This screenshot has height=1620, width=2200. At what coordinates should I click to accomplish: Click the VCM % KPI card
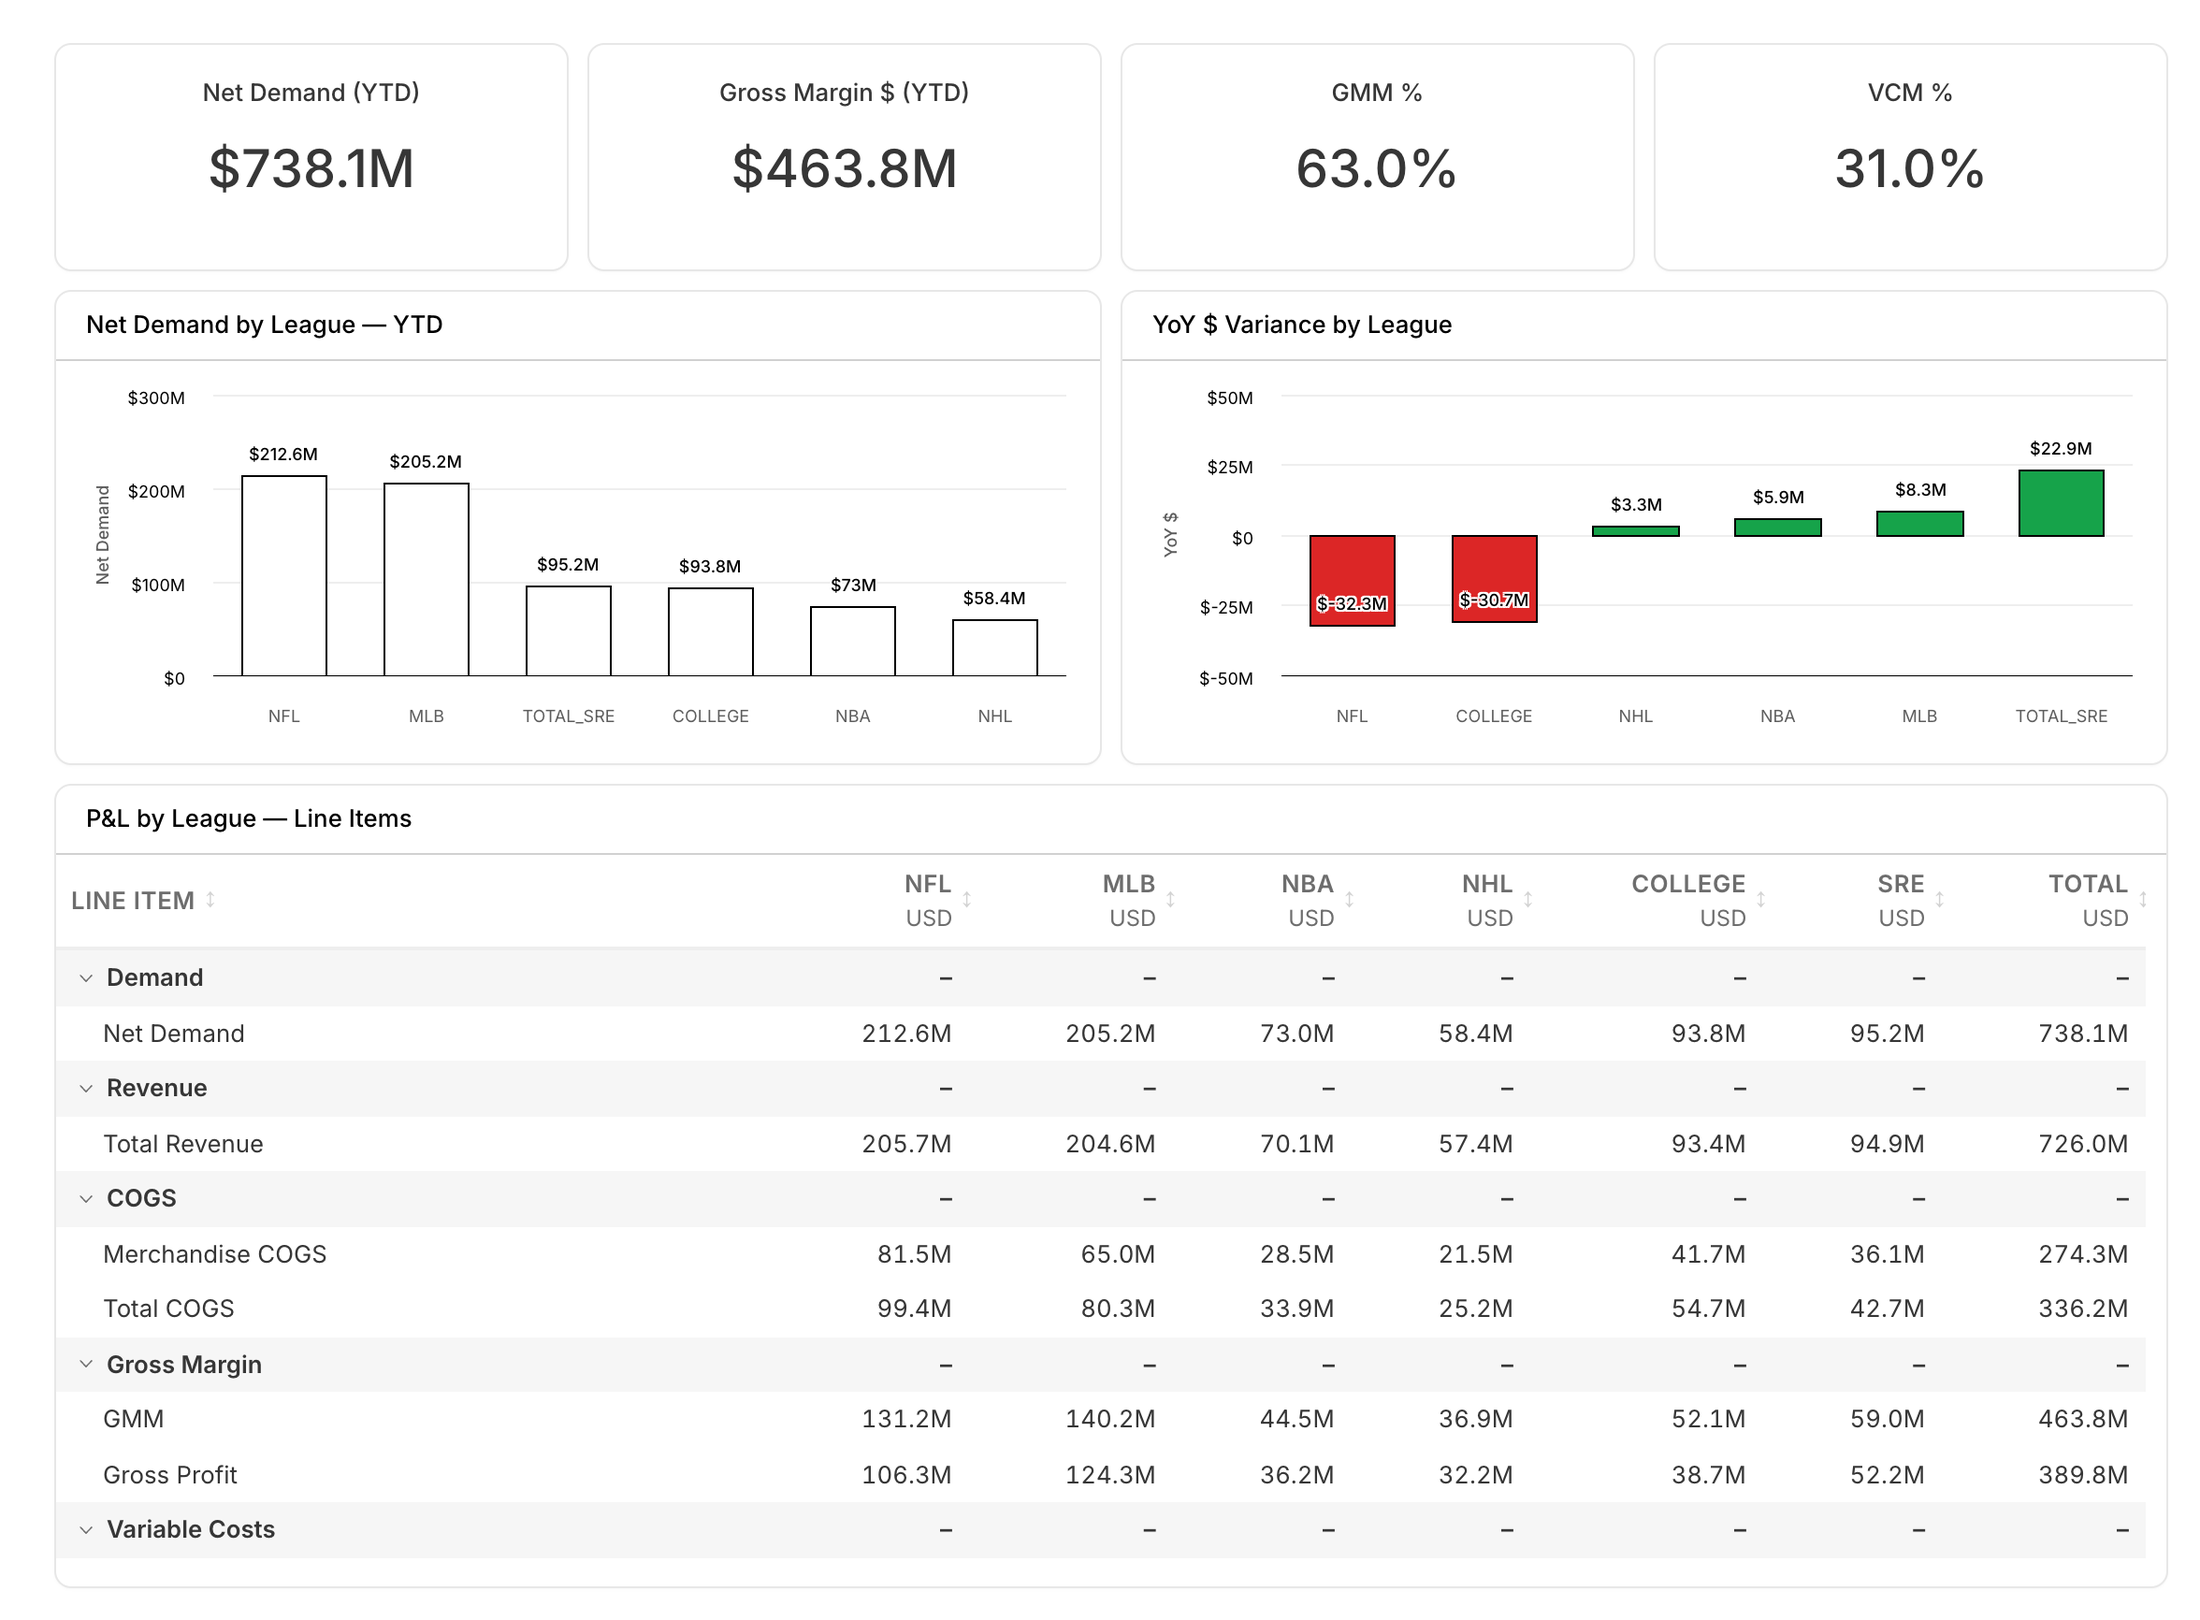pos(1910,157)
